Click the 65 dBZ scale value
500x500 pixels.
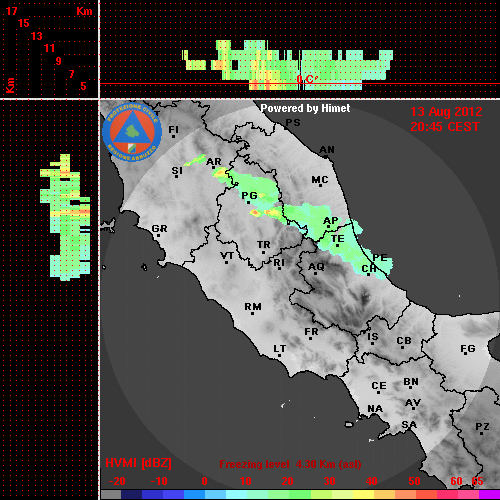tap(477, 481)
